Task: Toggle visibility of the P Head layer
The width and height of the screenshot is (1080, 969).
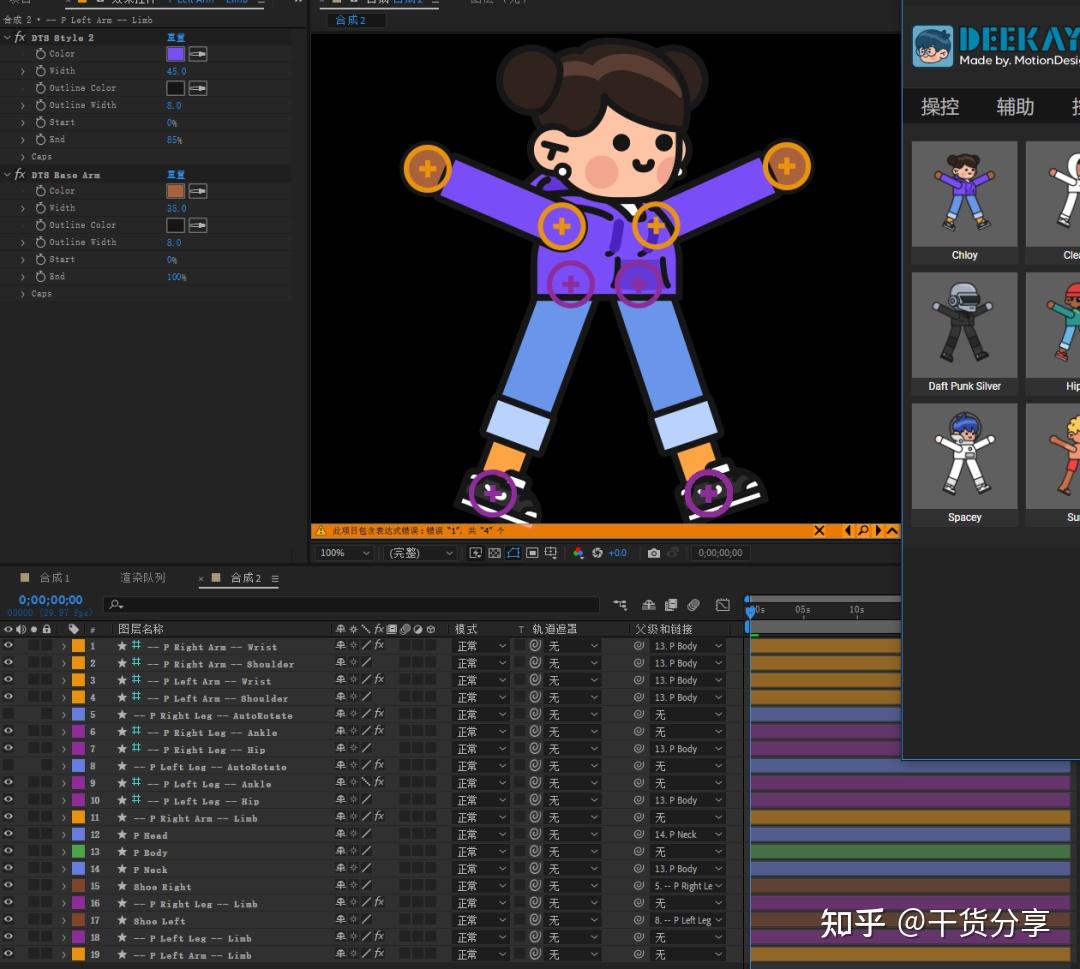Action: pos(8,835)
